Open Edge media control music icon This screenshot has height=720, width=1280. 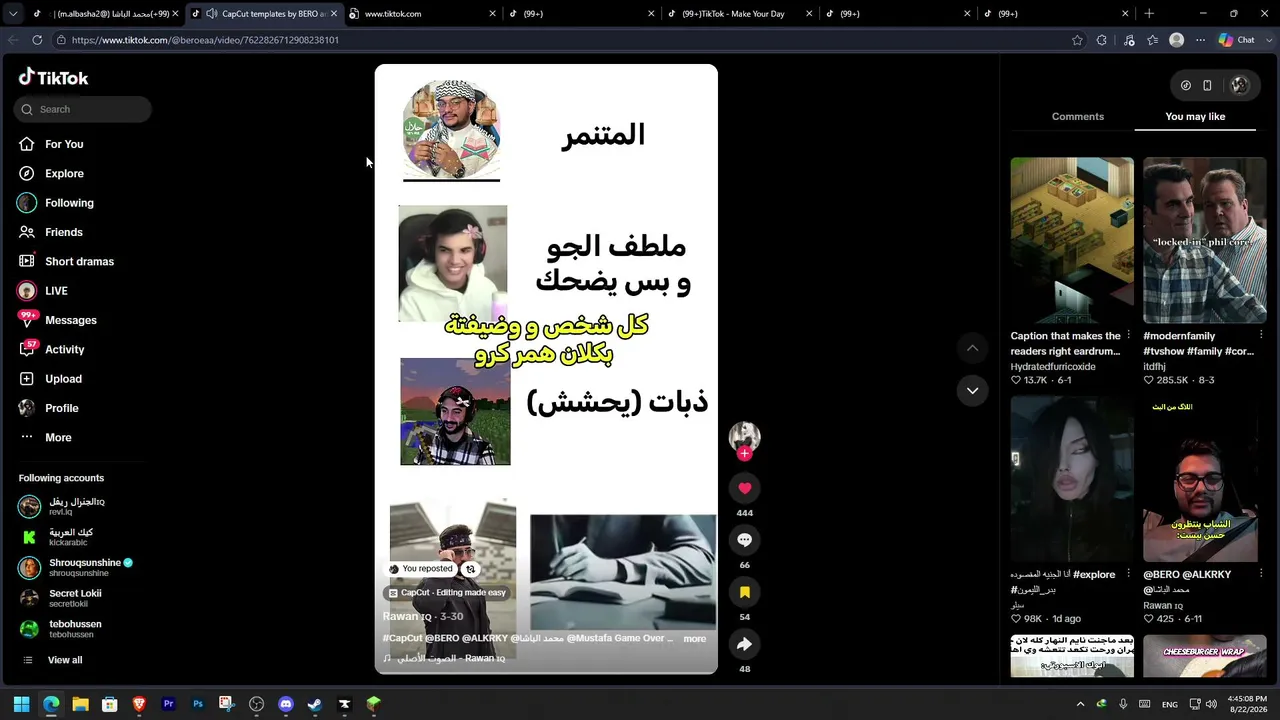[x=1129, y=40]
